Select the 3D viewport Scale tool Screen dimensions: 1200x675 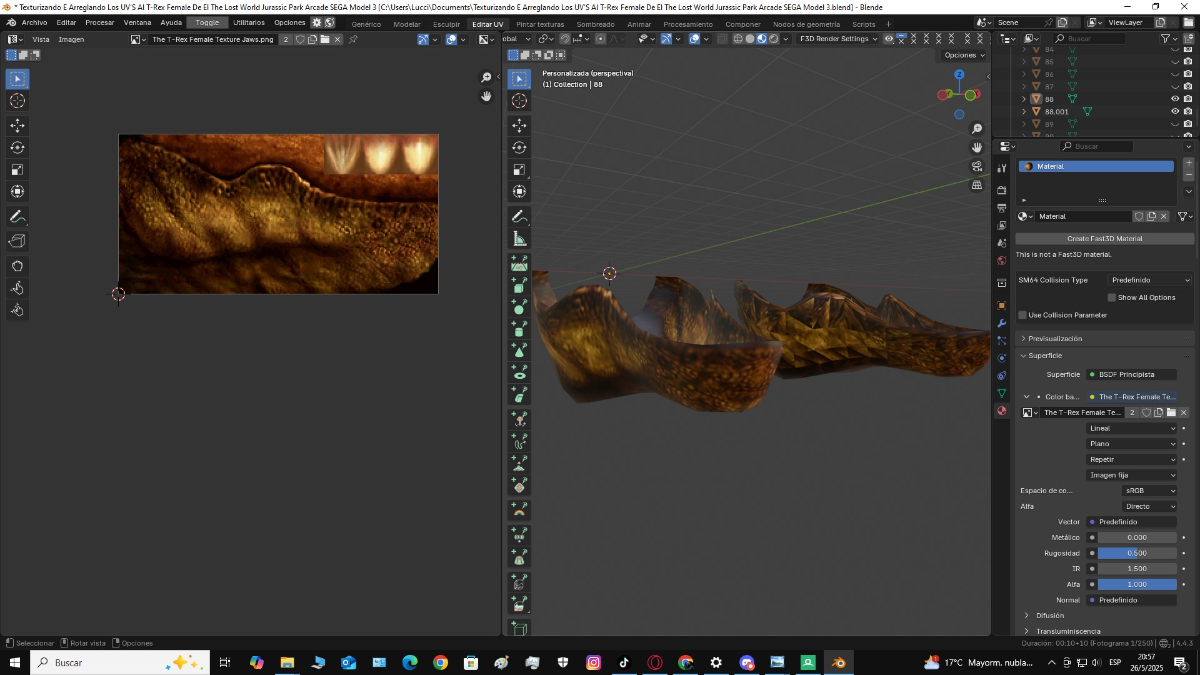[x=519, y=169]
